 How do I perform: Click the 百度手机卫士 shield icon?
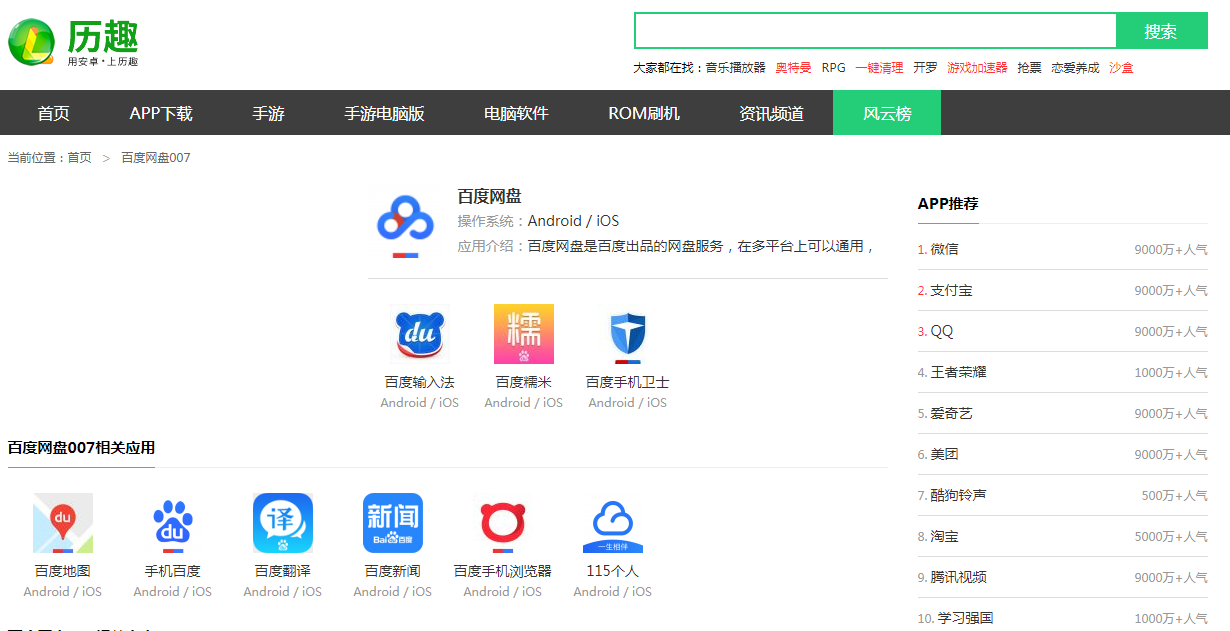click(627, 334)
